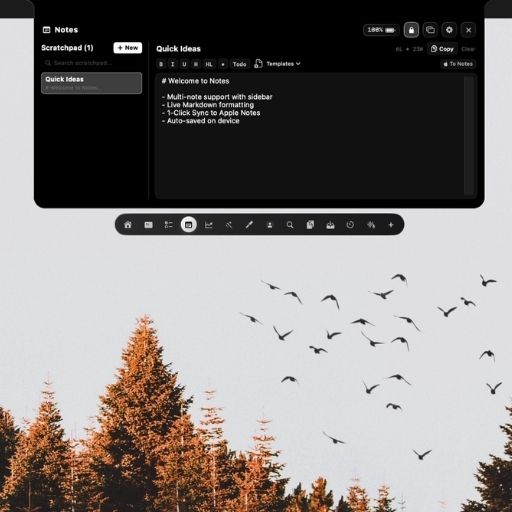Click the template document icon beside Templates

pyautogui.click(x=258, y=64)
